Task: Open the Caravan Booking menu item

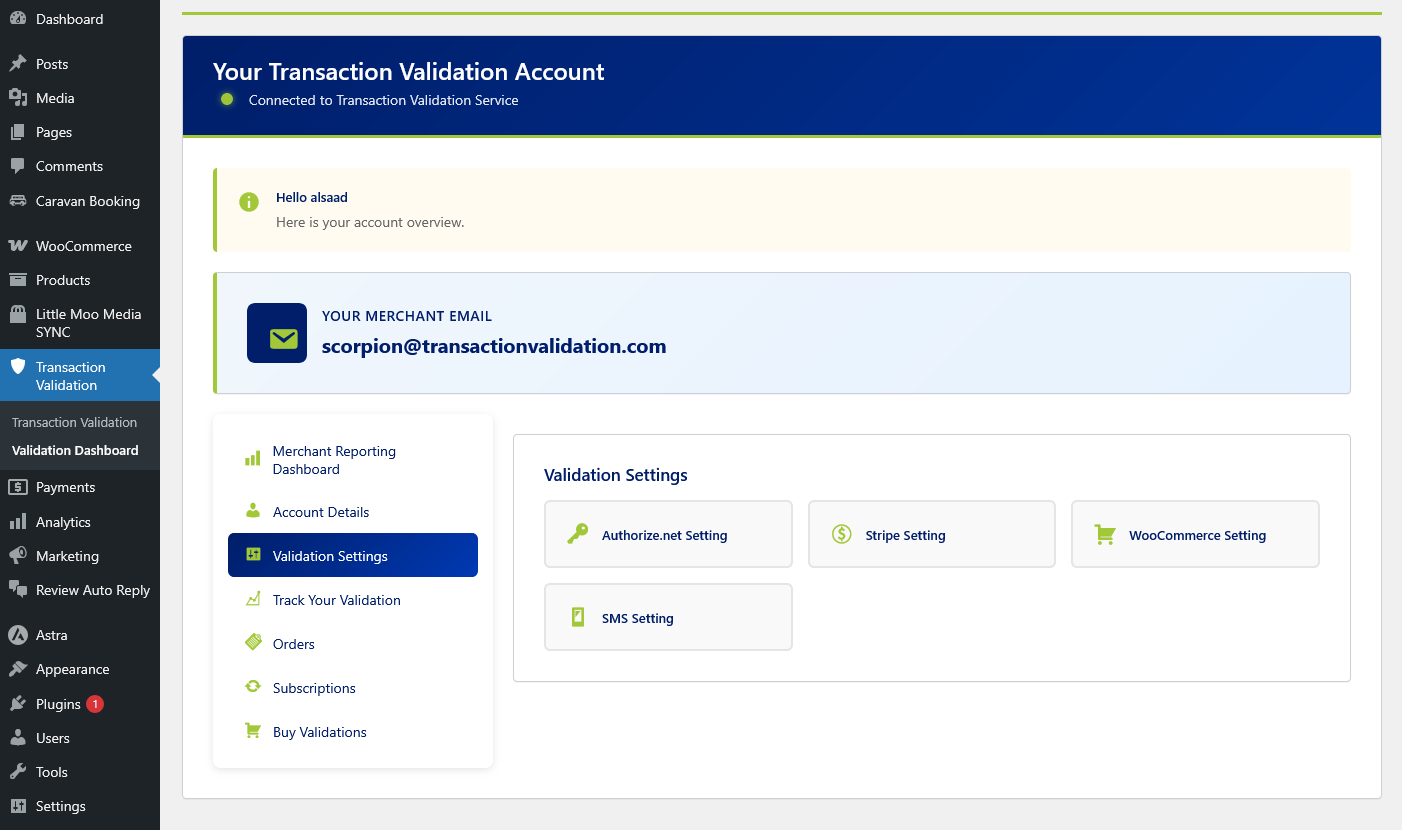Action: (x=80, y=201)
